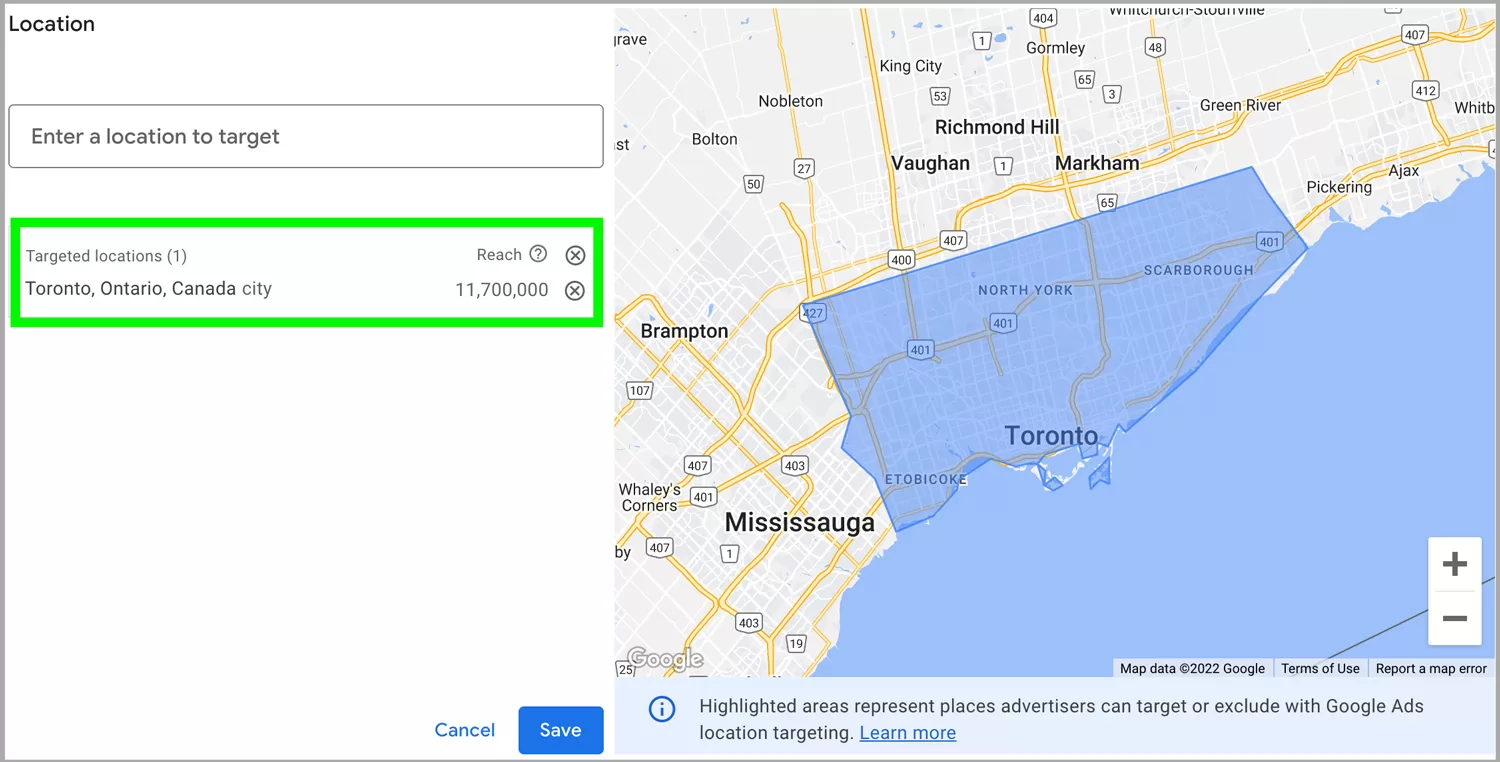Focus the 'Enter a location to target' field

pos(306,136)
